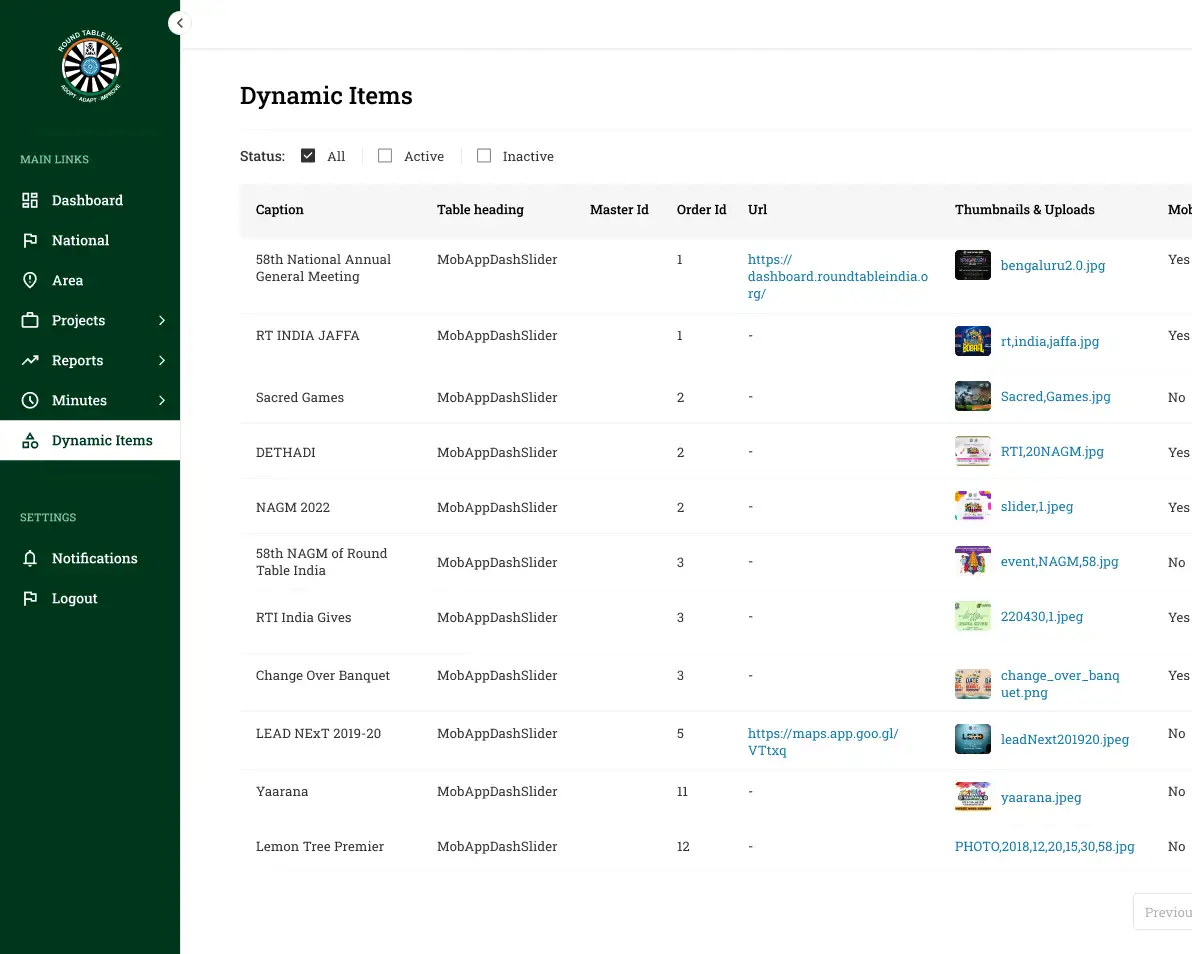Click the Projects briefcase icon
This screenshot has height=954, width=1192.
coord(30,320)
